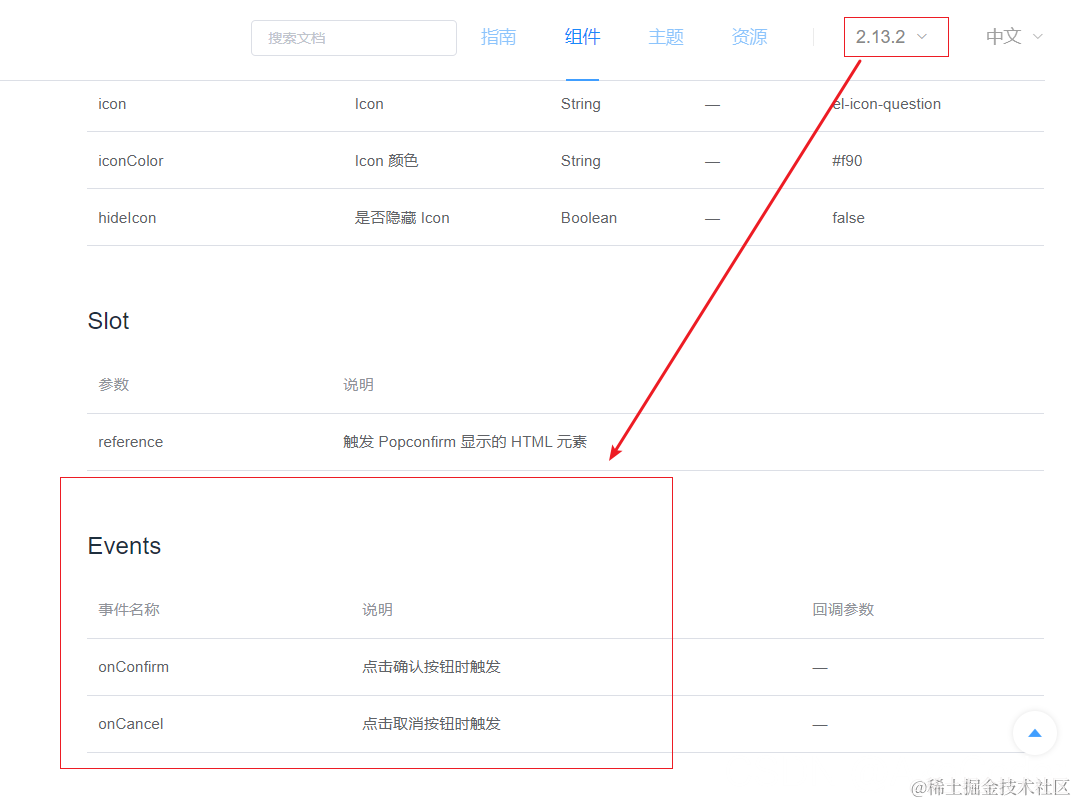Select 触发 Popconfirm 显示的 HTML 元素 text

[465, 441]
